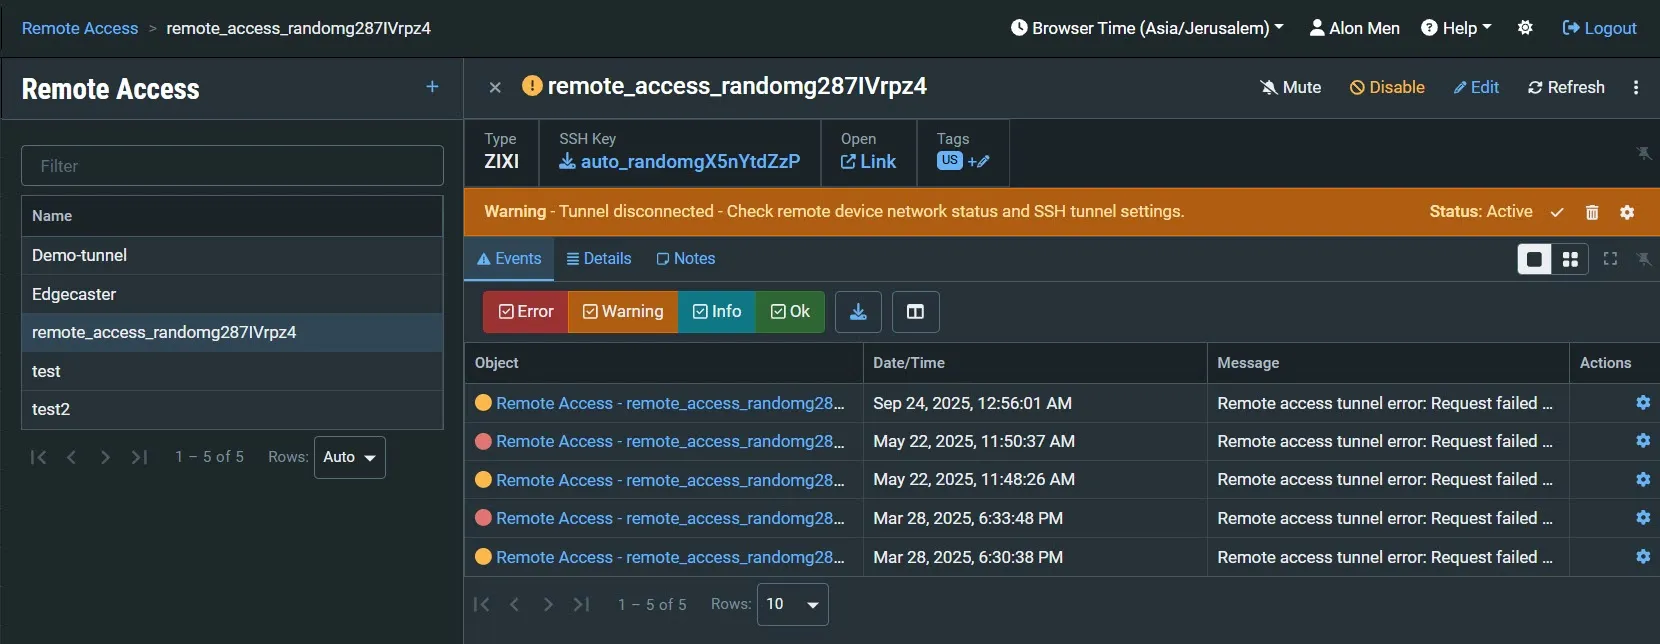Screen dimensions: 1660x644
Task: Open the Alon Men user menu
Action: [1355, 28]
